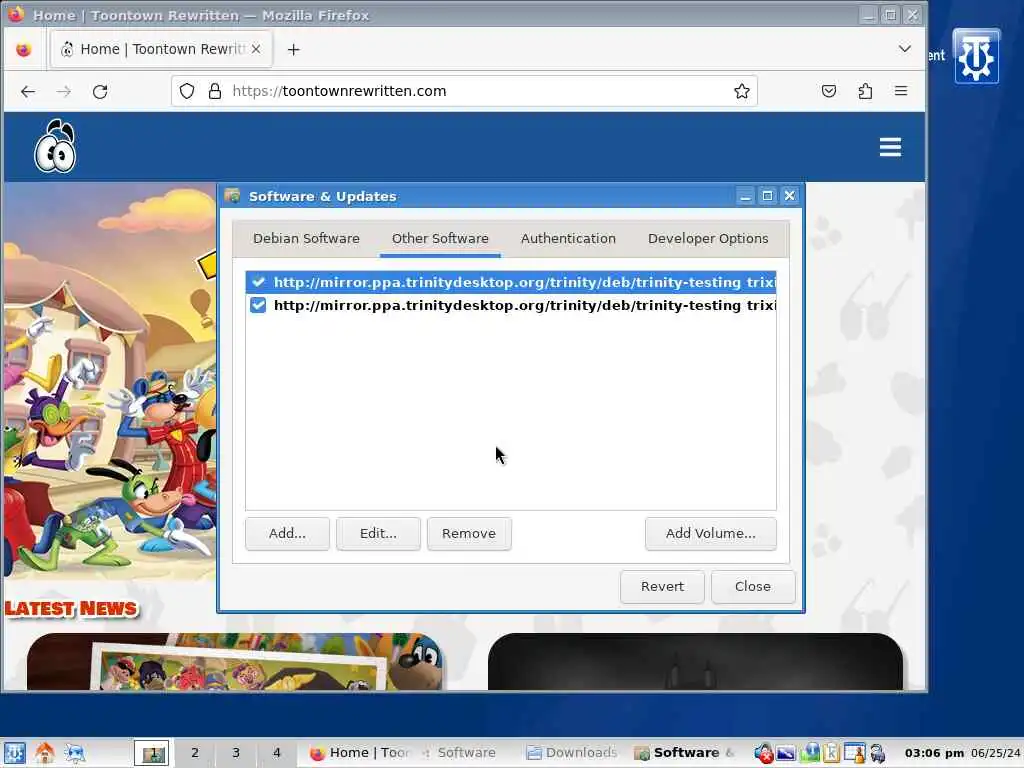Click the Add Volume... button
Image resolution: width=1024 pixels, height=768 pixels.
point(711,534)
